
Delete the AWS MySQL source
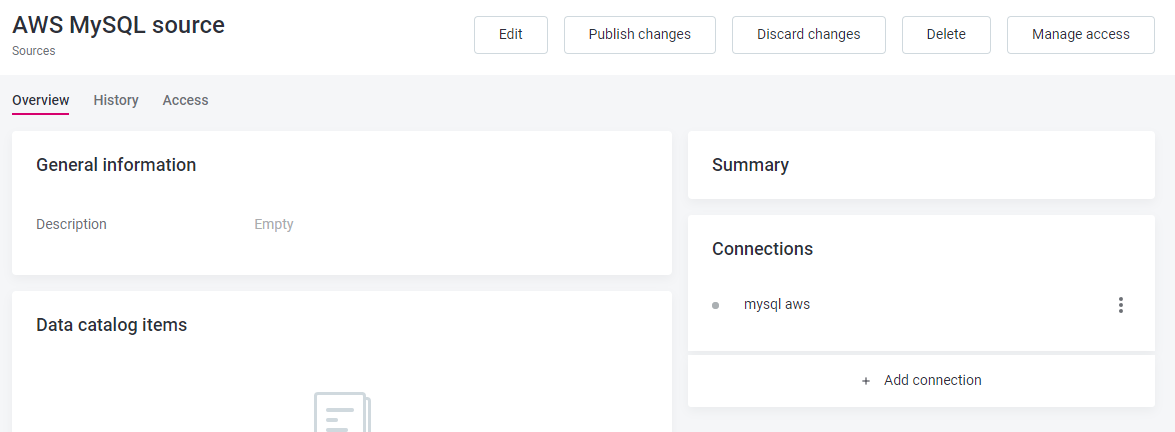[x=945, y=34]
